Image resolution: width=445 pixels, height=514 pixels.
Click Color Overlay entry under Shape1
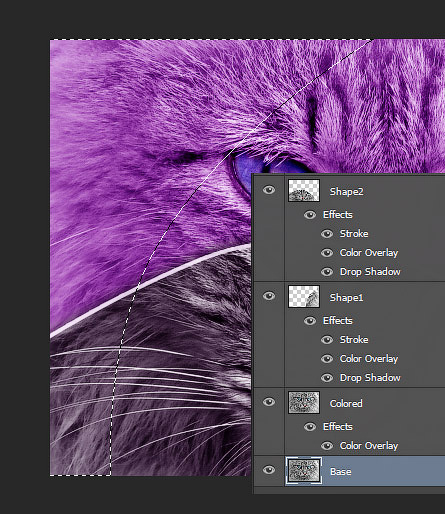coord(369,359)
